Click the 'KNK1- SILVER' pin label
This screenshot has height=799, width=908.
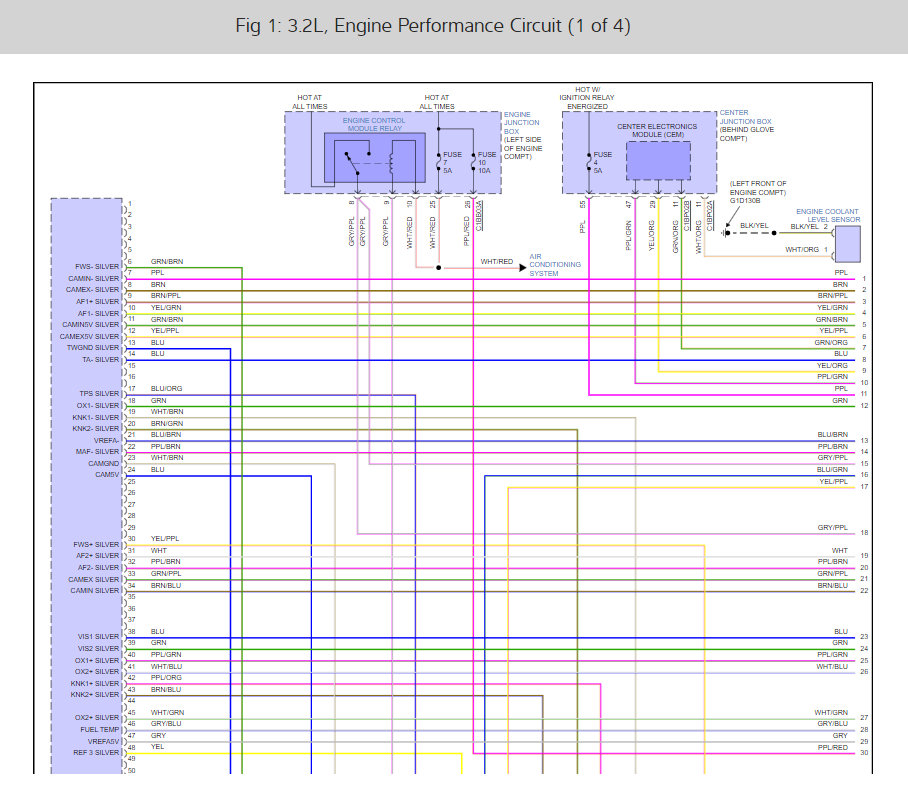[96, 417]
